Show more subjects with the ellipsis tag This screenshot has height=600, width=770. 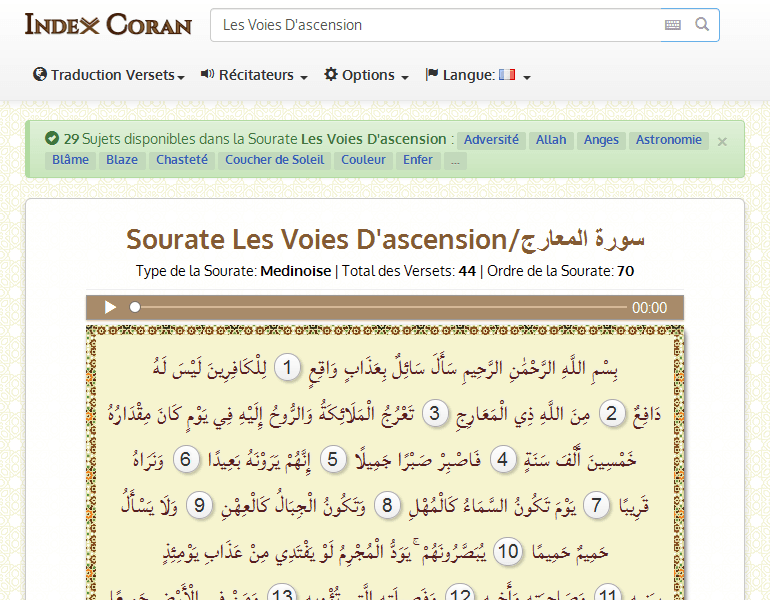(455, 160)
